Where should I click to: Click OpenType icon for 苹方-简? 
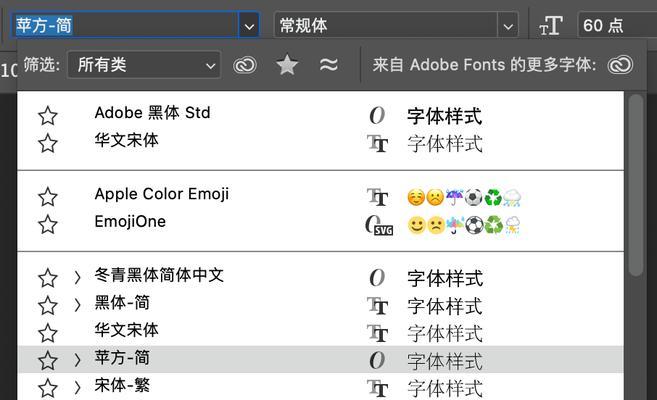(x=377, y=360)
